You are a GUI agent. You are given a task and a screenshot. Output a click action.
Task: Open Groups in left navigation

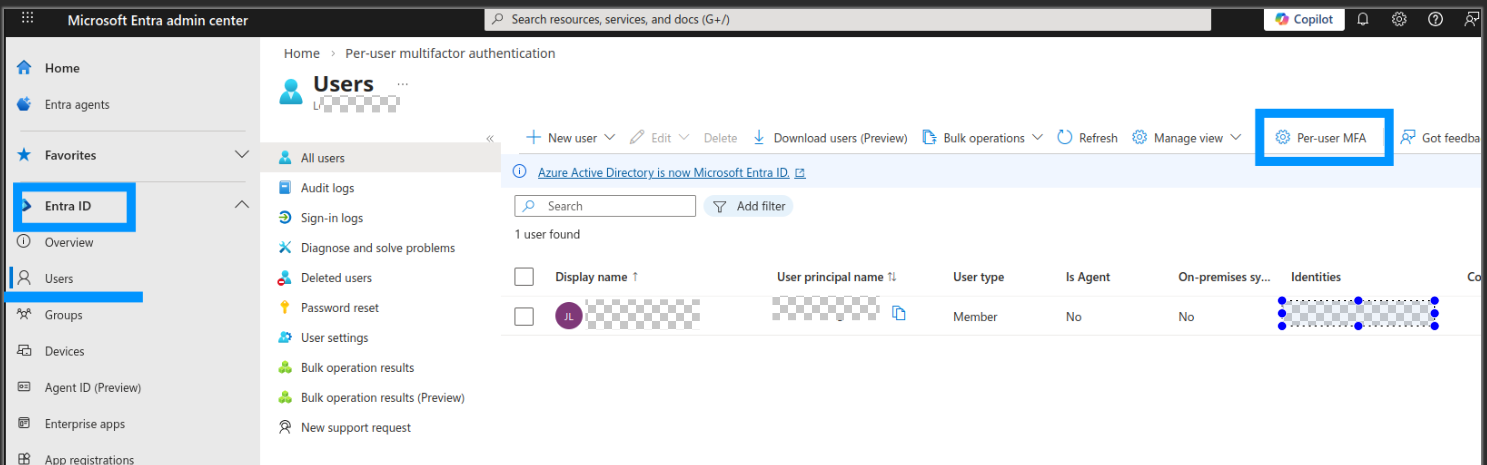pos(63,315)
